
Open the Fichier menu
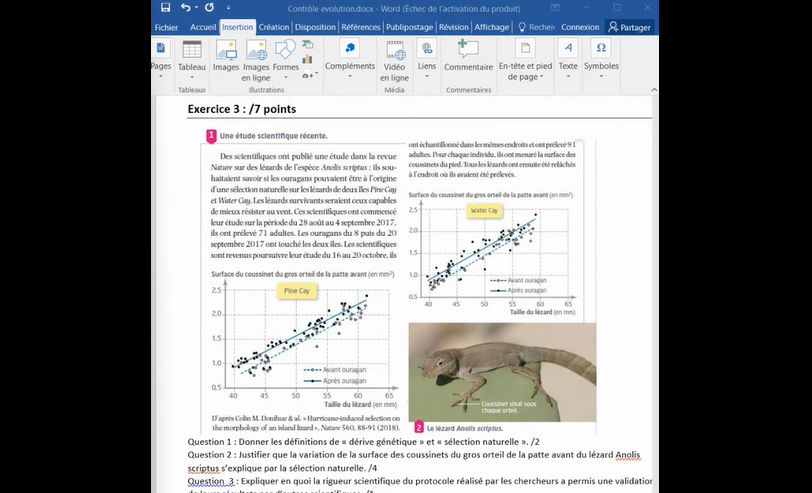click(x=166, y=28)
